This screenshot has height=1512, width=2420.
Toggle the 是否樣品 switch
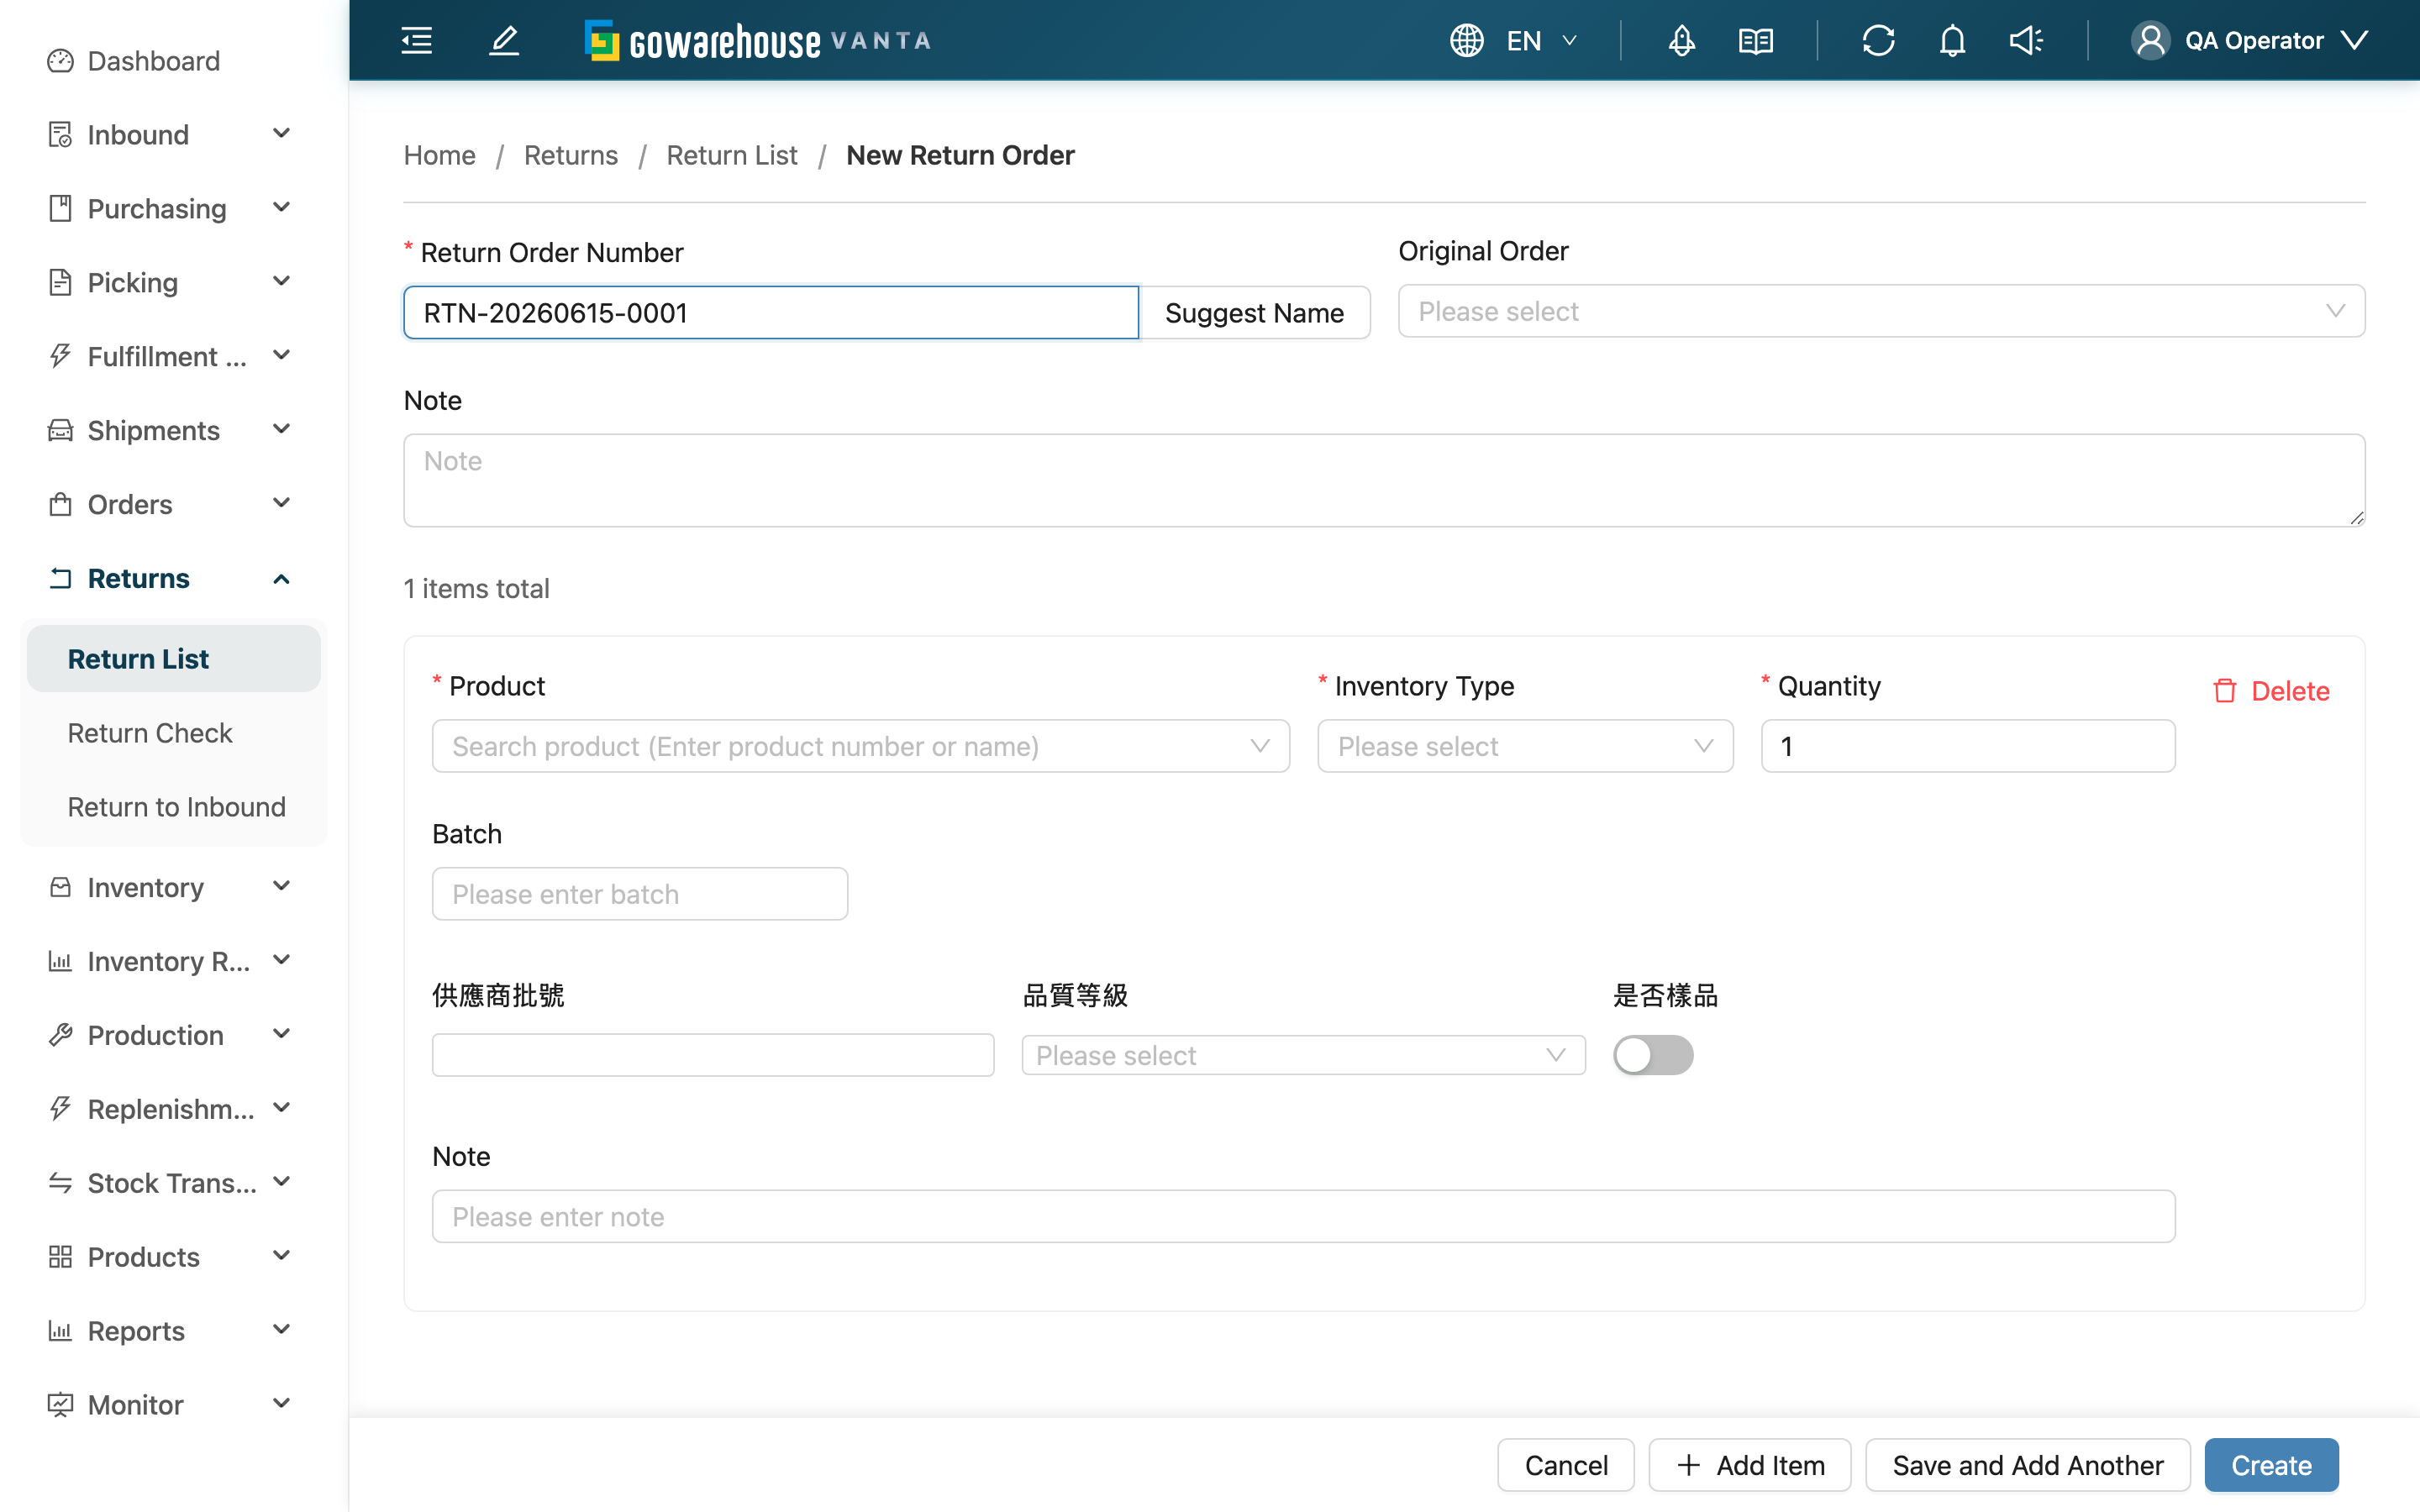[x=1653, y=1055]
